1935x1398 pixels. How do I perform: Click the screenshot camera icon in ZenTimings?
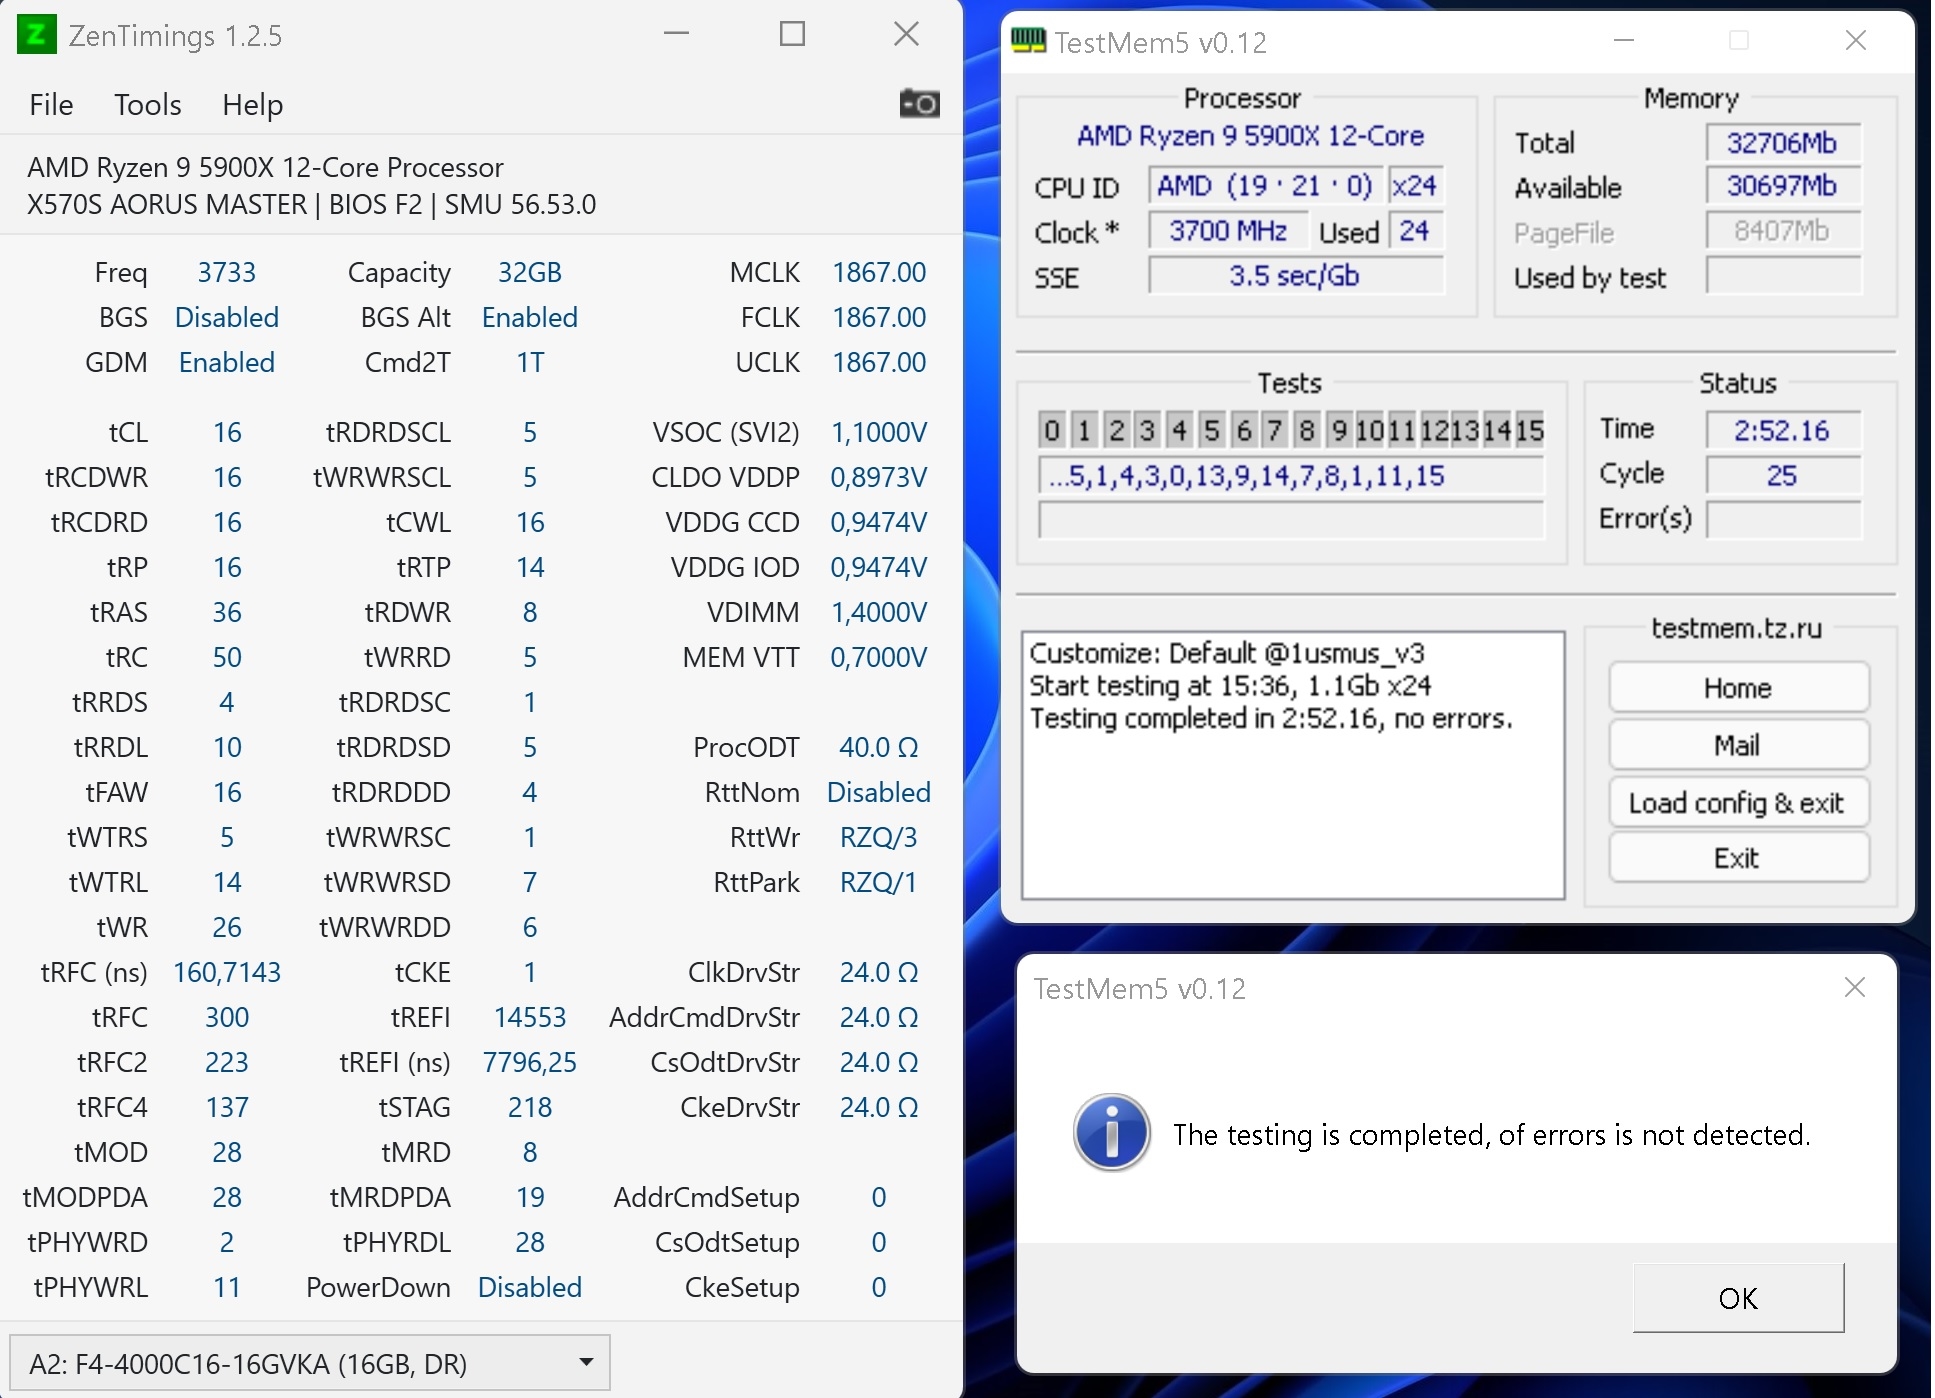tap(919, 104)
